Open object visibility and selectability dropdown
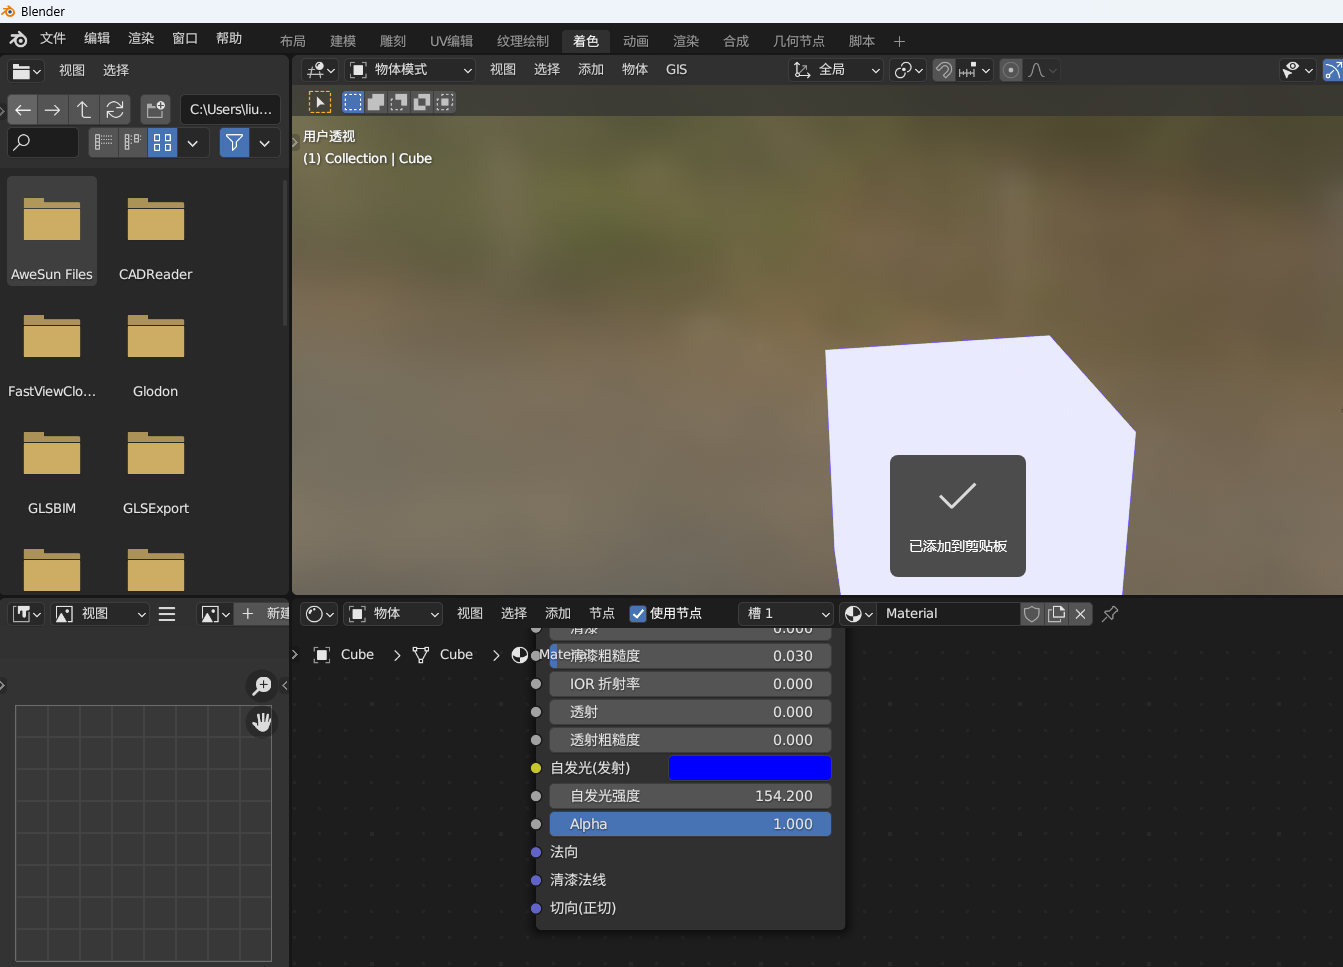 tap(1298, 70)
